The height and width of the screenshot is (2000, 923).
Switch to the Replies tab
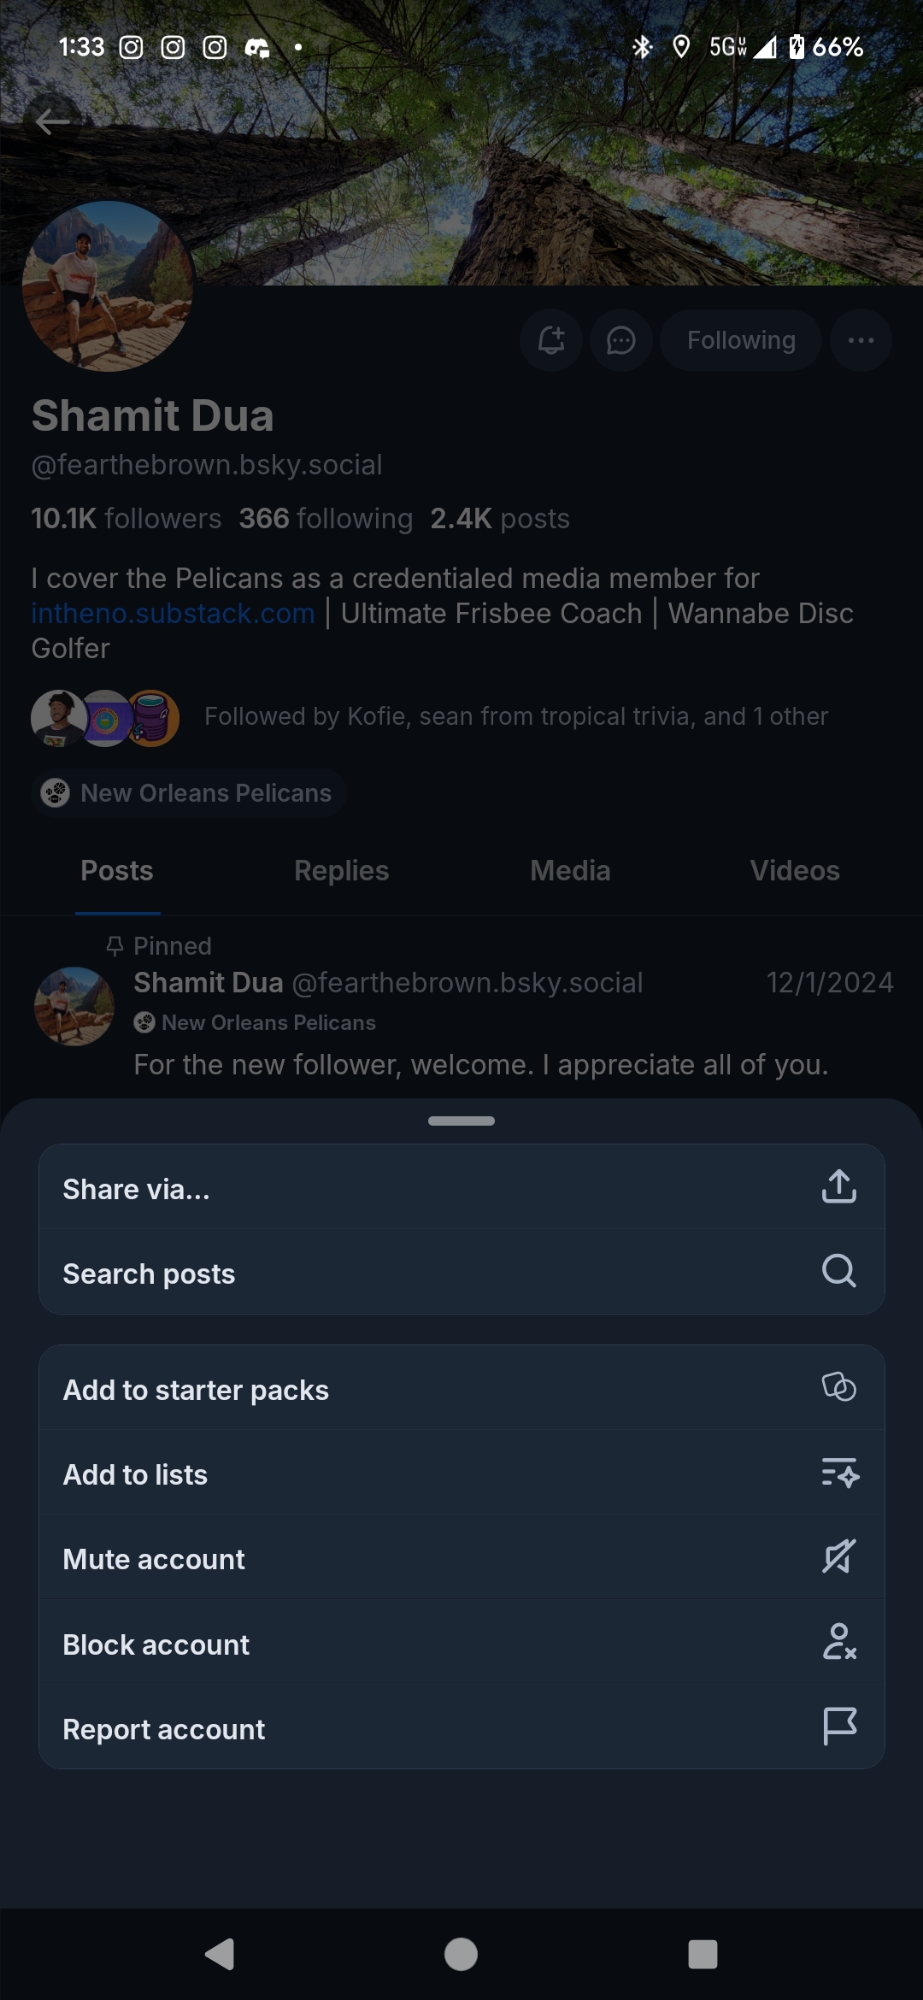(x=341, y=871)
